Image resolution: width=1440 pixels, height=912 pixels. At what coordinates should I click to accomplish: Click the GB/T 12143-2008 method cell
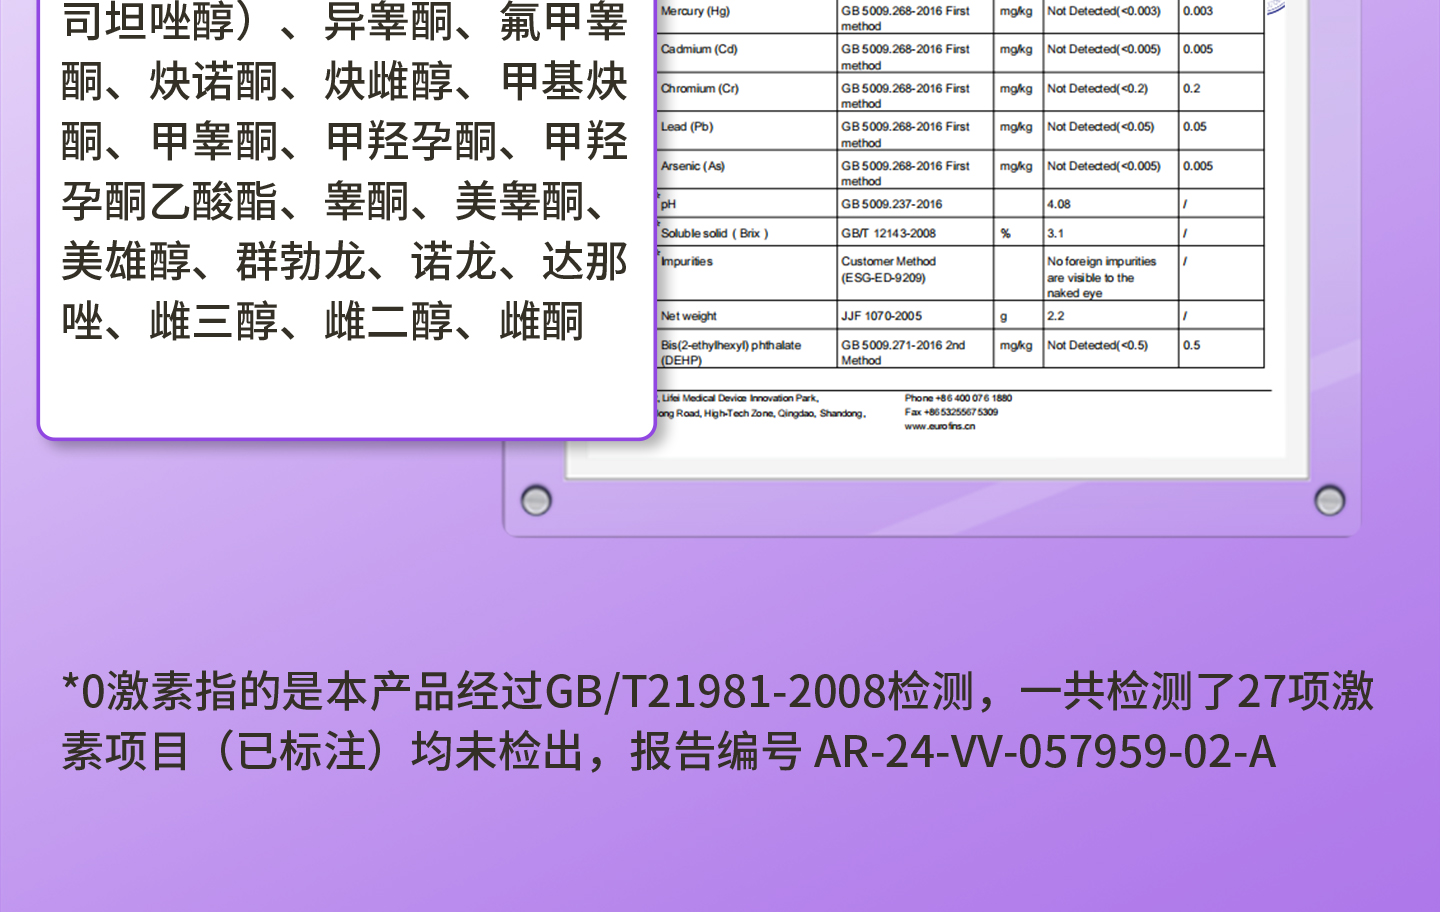point(888,234)
